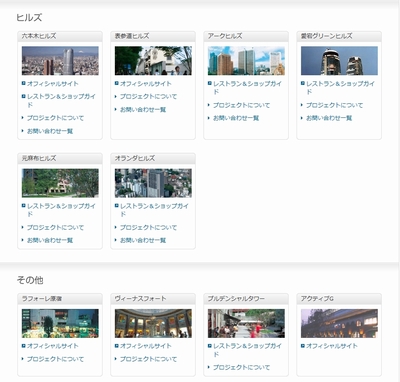
Task: Click the アクティブG card title
Action: click(317, 299)
